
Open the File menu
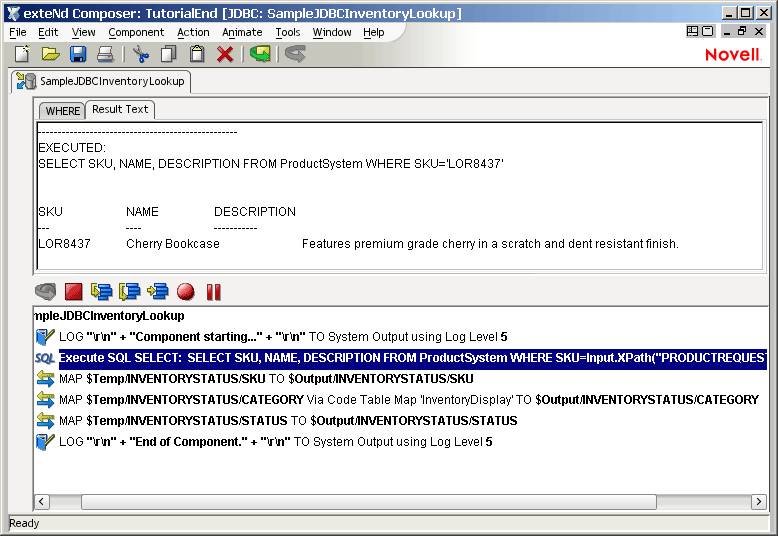tap(18, 32)
